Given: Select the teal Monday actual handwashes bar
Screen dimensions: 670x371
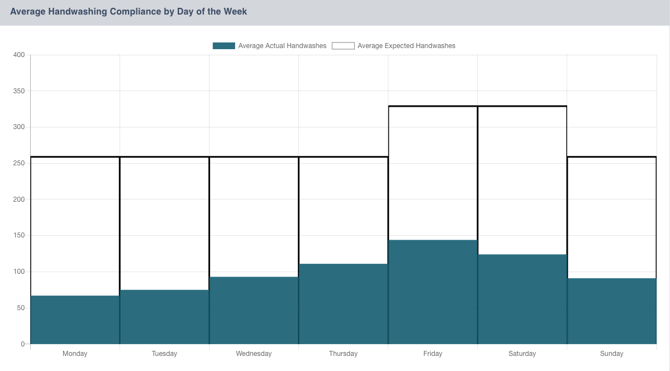Looking at the screenshot, I should pos(75,320).
